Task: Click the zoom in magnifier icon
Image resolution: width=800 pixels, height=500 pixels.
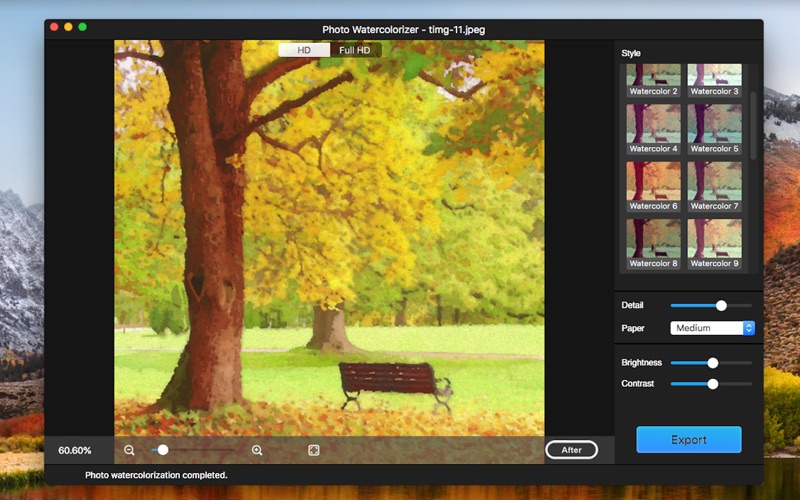Action: click(257, 450)
